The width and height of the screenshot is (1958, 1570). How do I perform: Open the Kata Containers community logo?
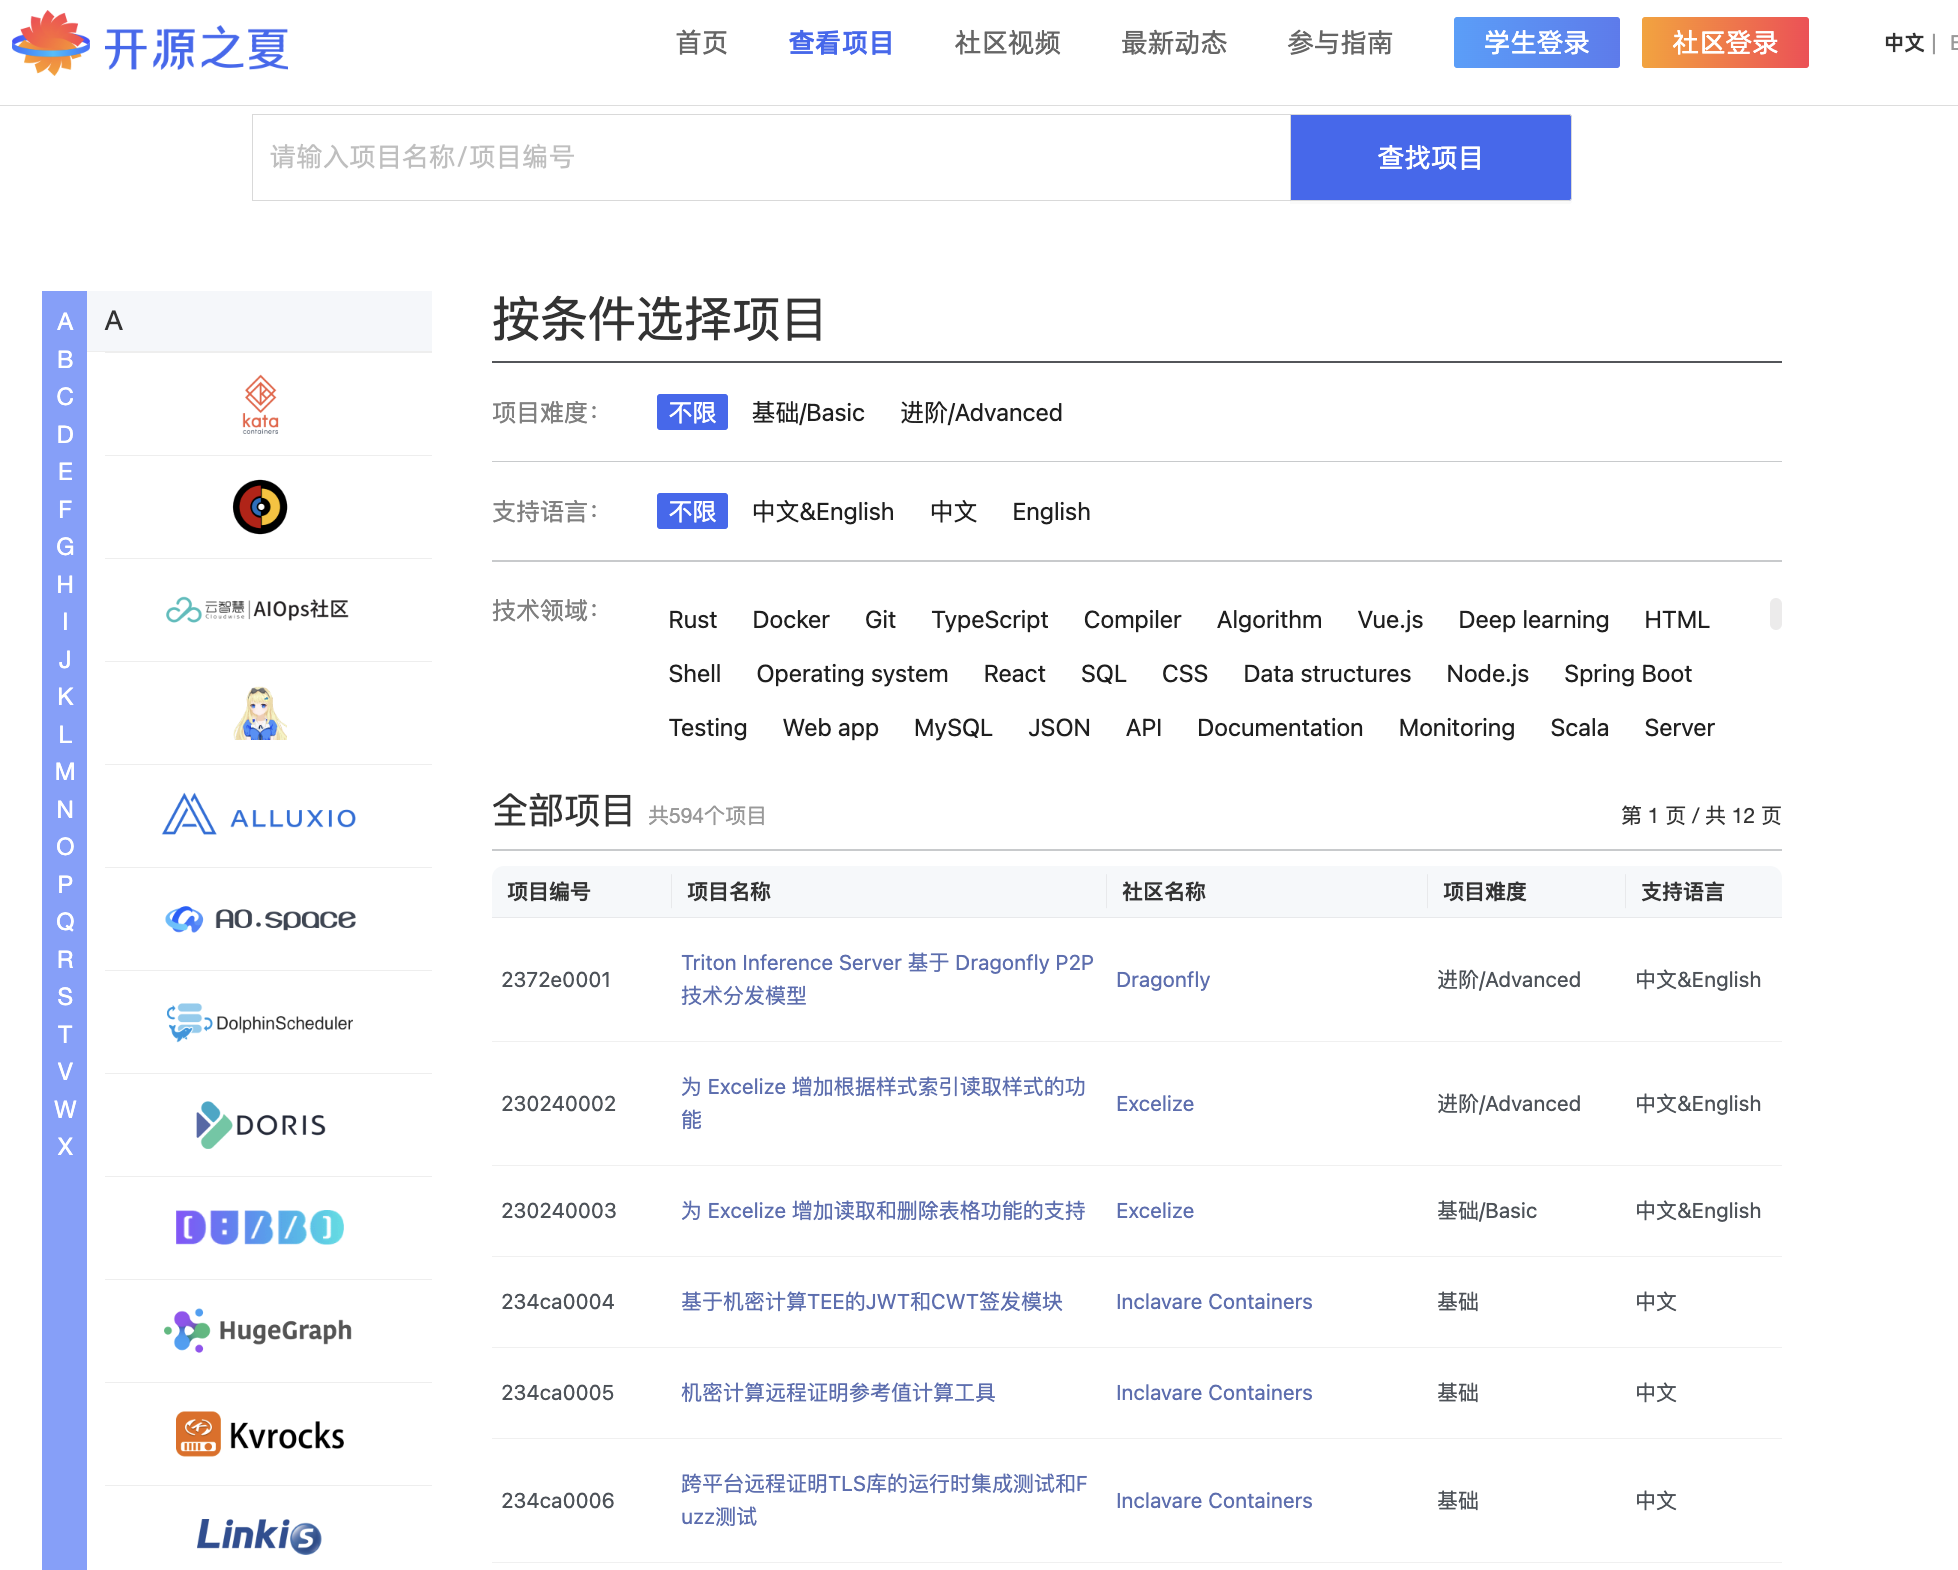pyautogui.click(x=260, y=404)
